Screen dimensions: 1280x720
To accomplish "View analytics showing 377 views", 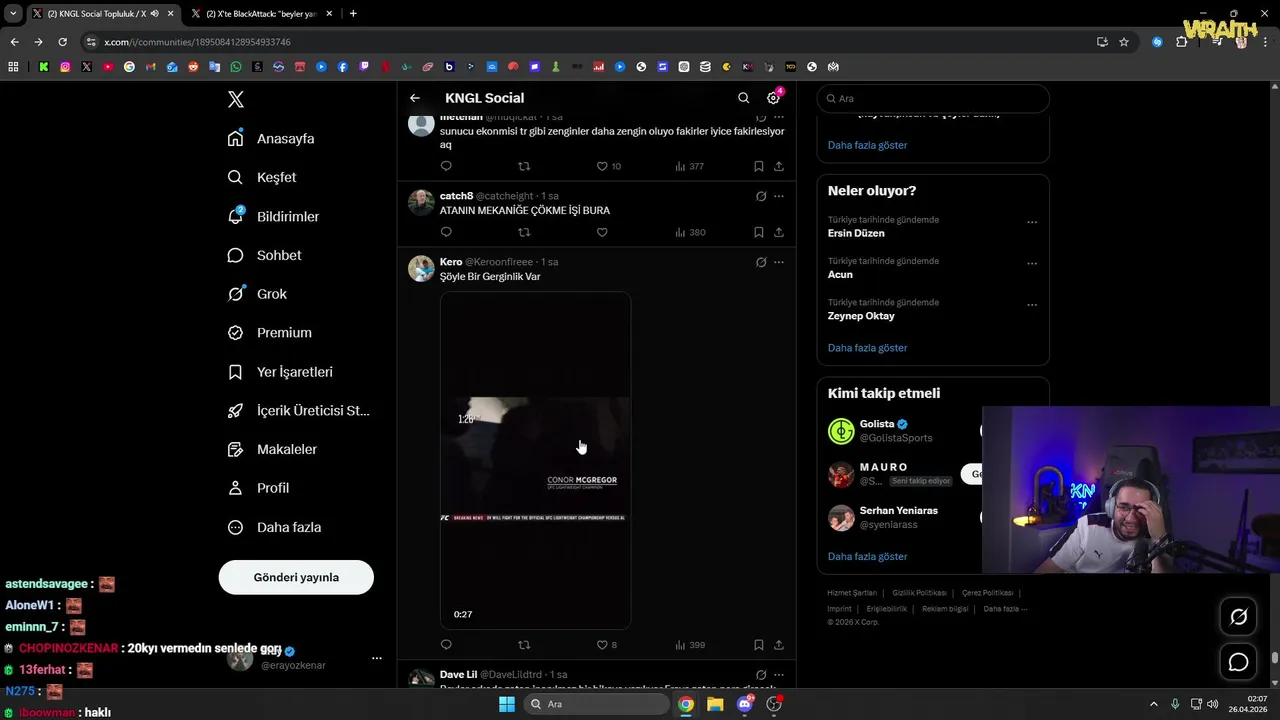I will tap(690, 166).
